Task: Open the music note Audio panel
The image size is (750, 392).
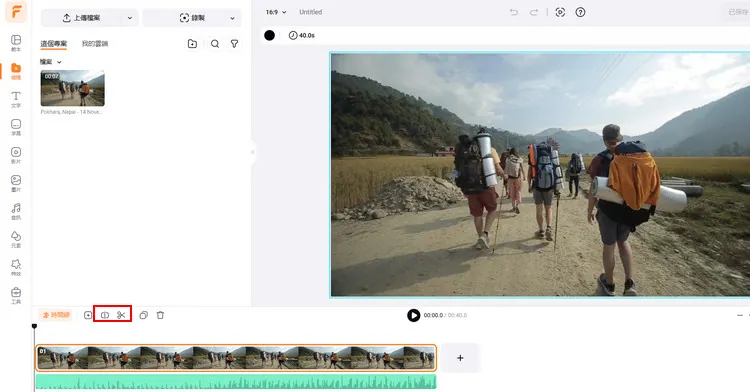Action: pos(16,211)
